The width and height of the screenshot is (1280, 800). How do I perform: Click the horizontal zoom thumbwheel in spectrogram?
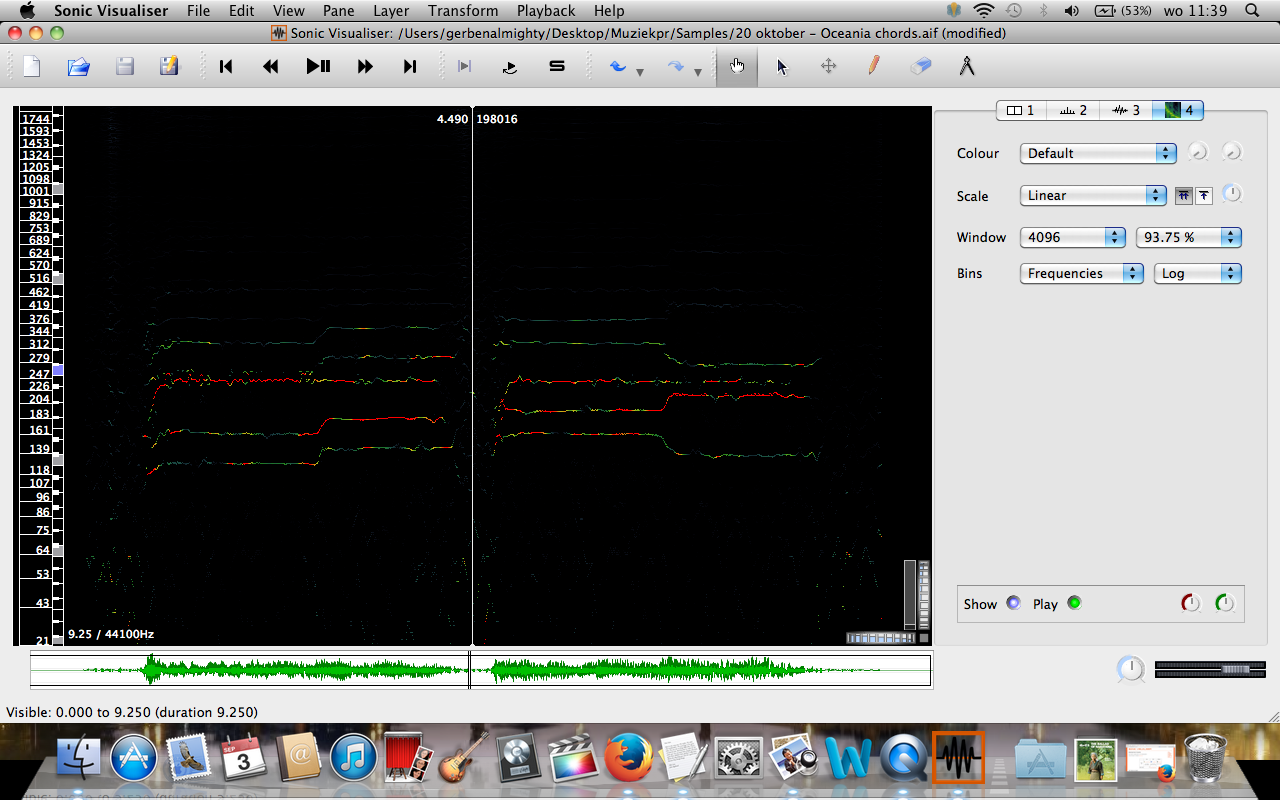[881, 638]
